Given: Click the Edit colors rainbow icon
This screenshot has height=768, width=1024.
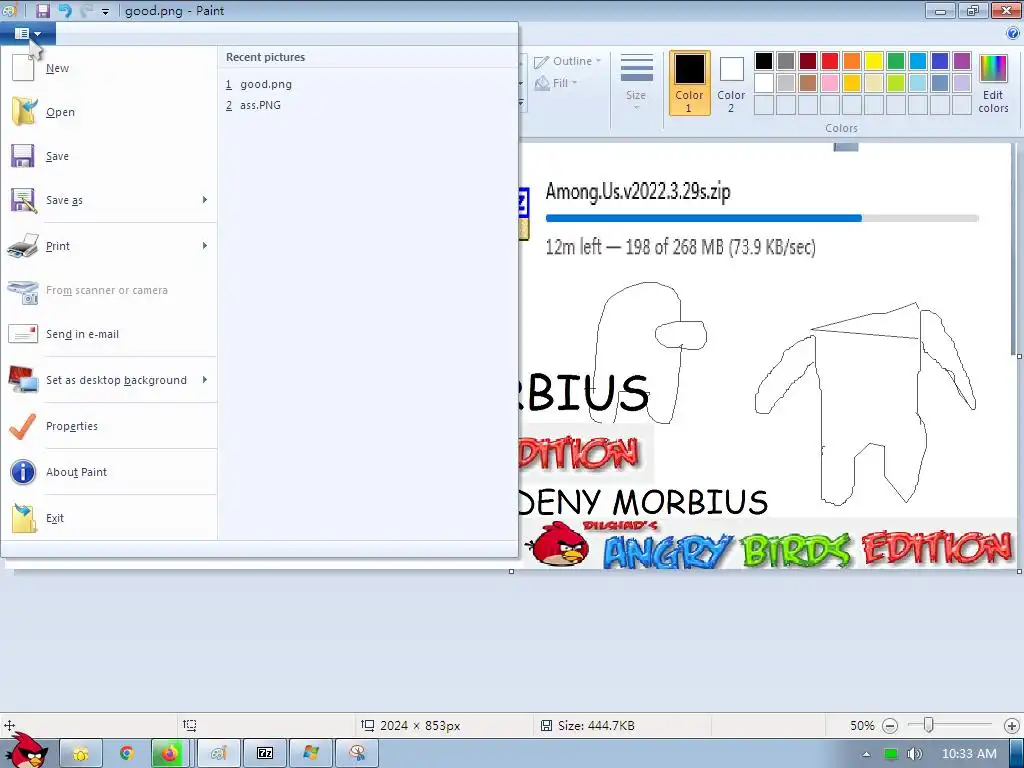Looking at the screenshot, I should pyautogui.click(x=993, y=69).
